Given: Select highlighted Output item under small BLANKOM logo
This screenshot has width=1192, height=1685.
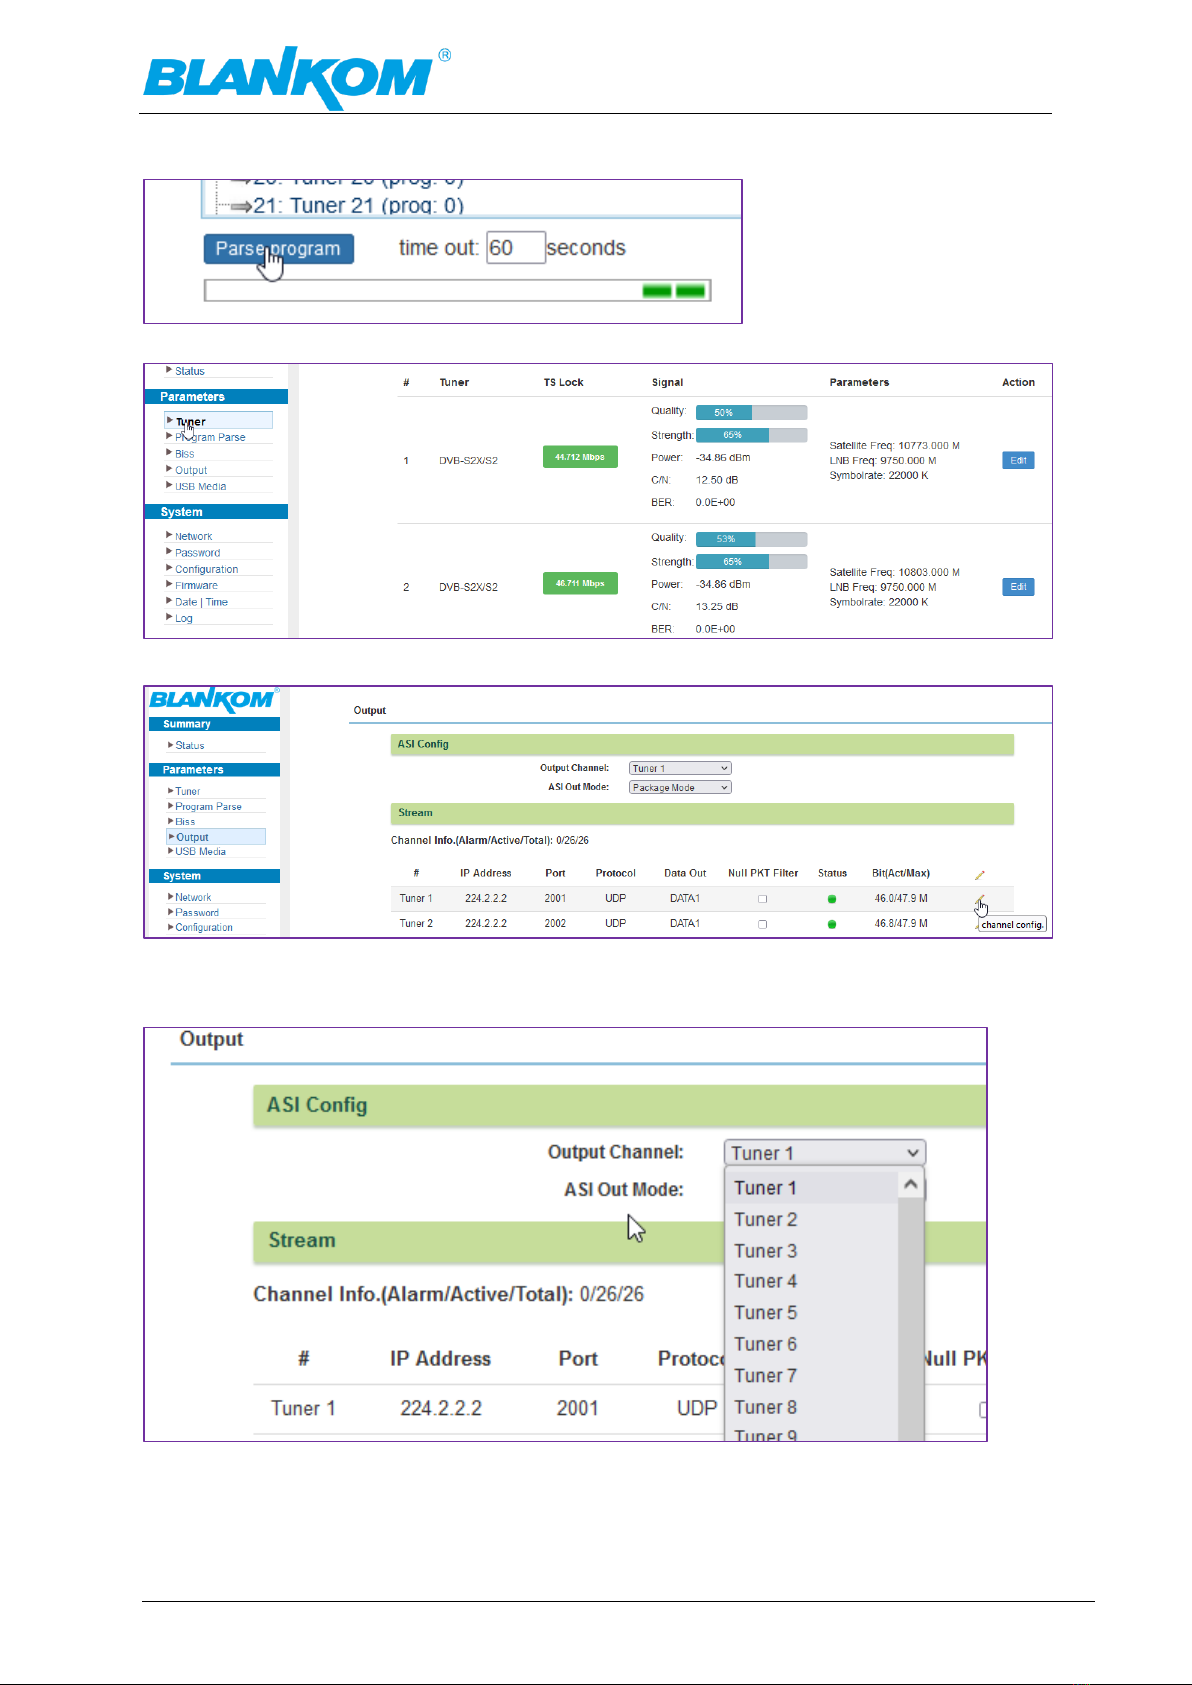Looking at the screenshot, I should click(216, 837).
